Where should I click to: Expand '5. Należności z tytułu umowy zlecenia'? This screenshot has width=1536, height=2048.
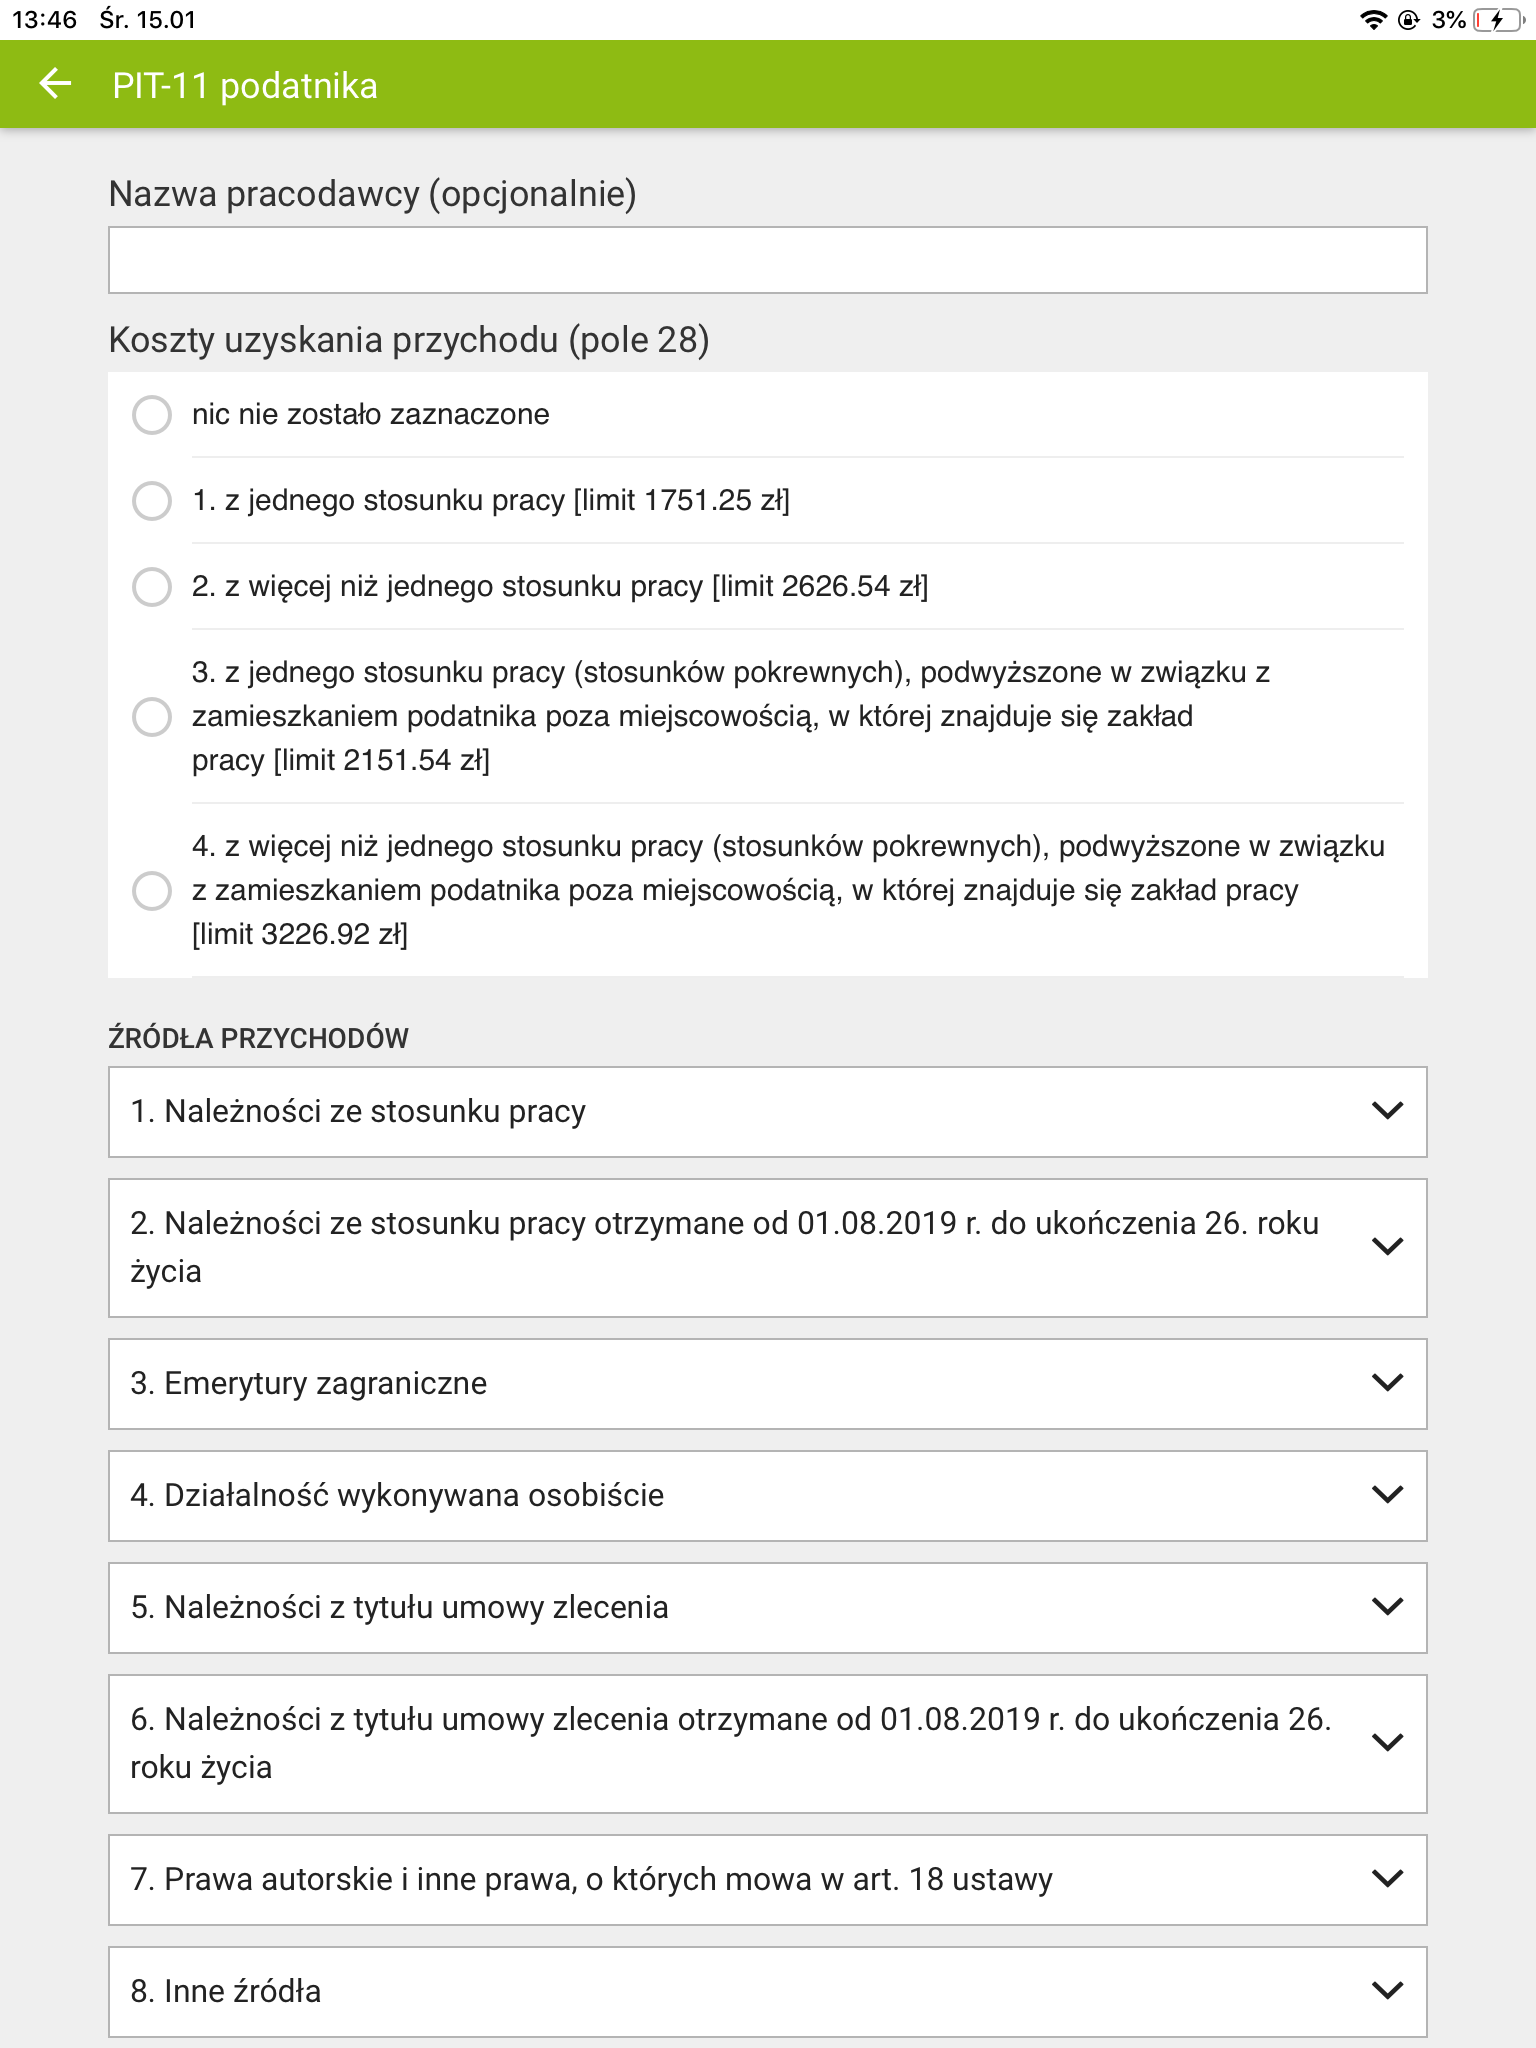[x=1386, y=1608]
